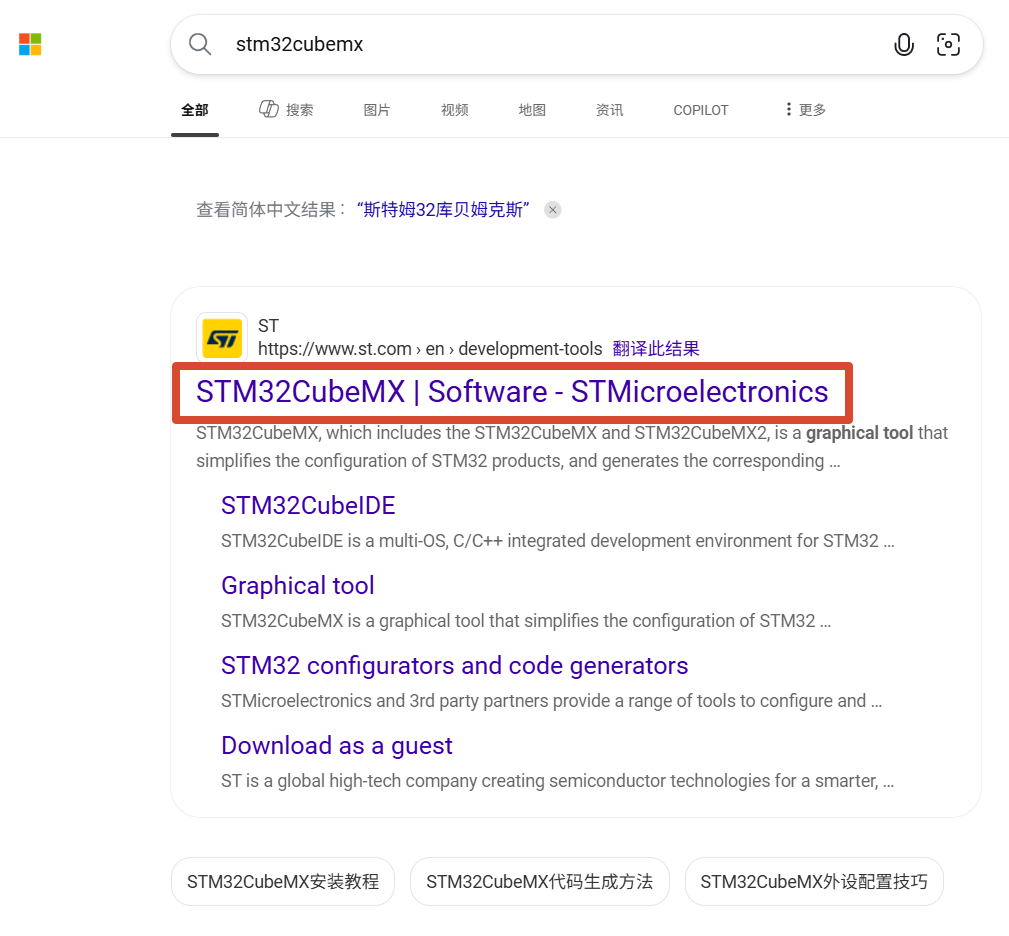
Task: Open “斯特姆32库贝姆克斯” suggested query
Action: pos(443,210)
